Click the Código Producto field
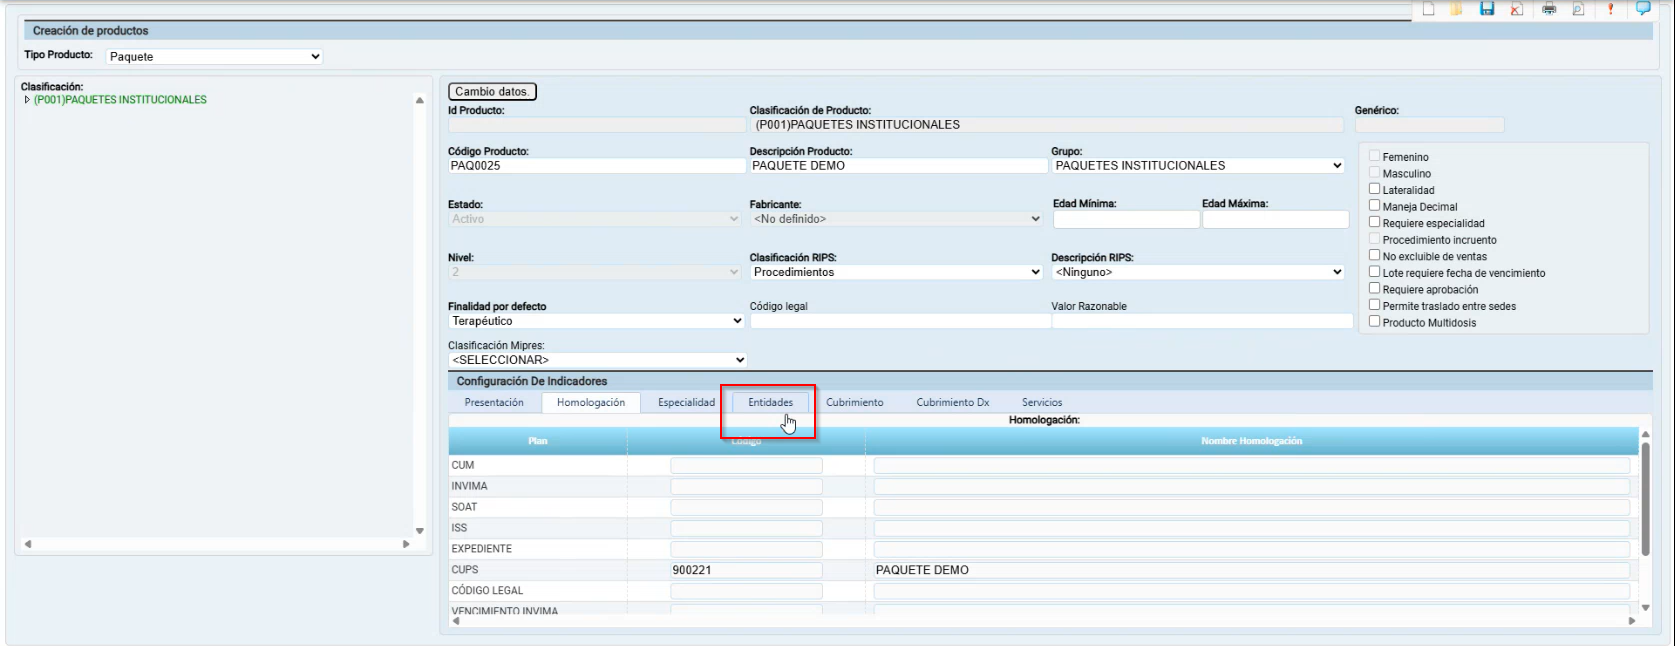The width and height of the screenshot is (1675, 646). coord(596,166)
